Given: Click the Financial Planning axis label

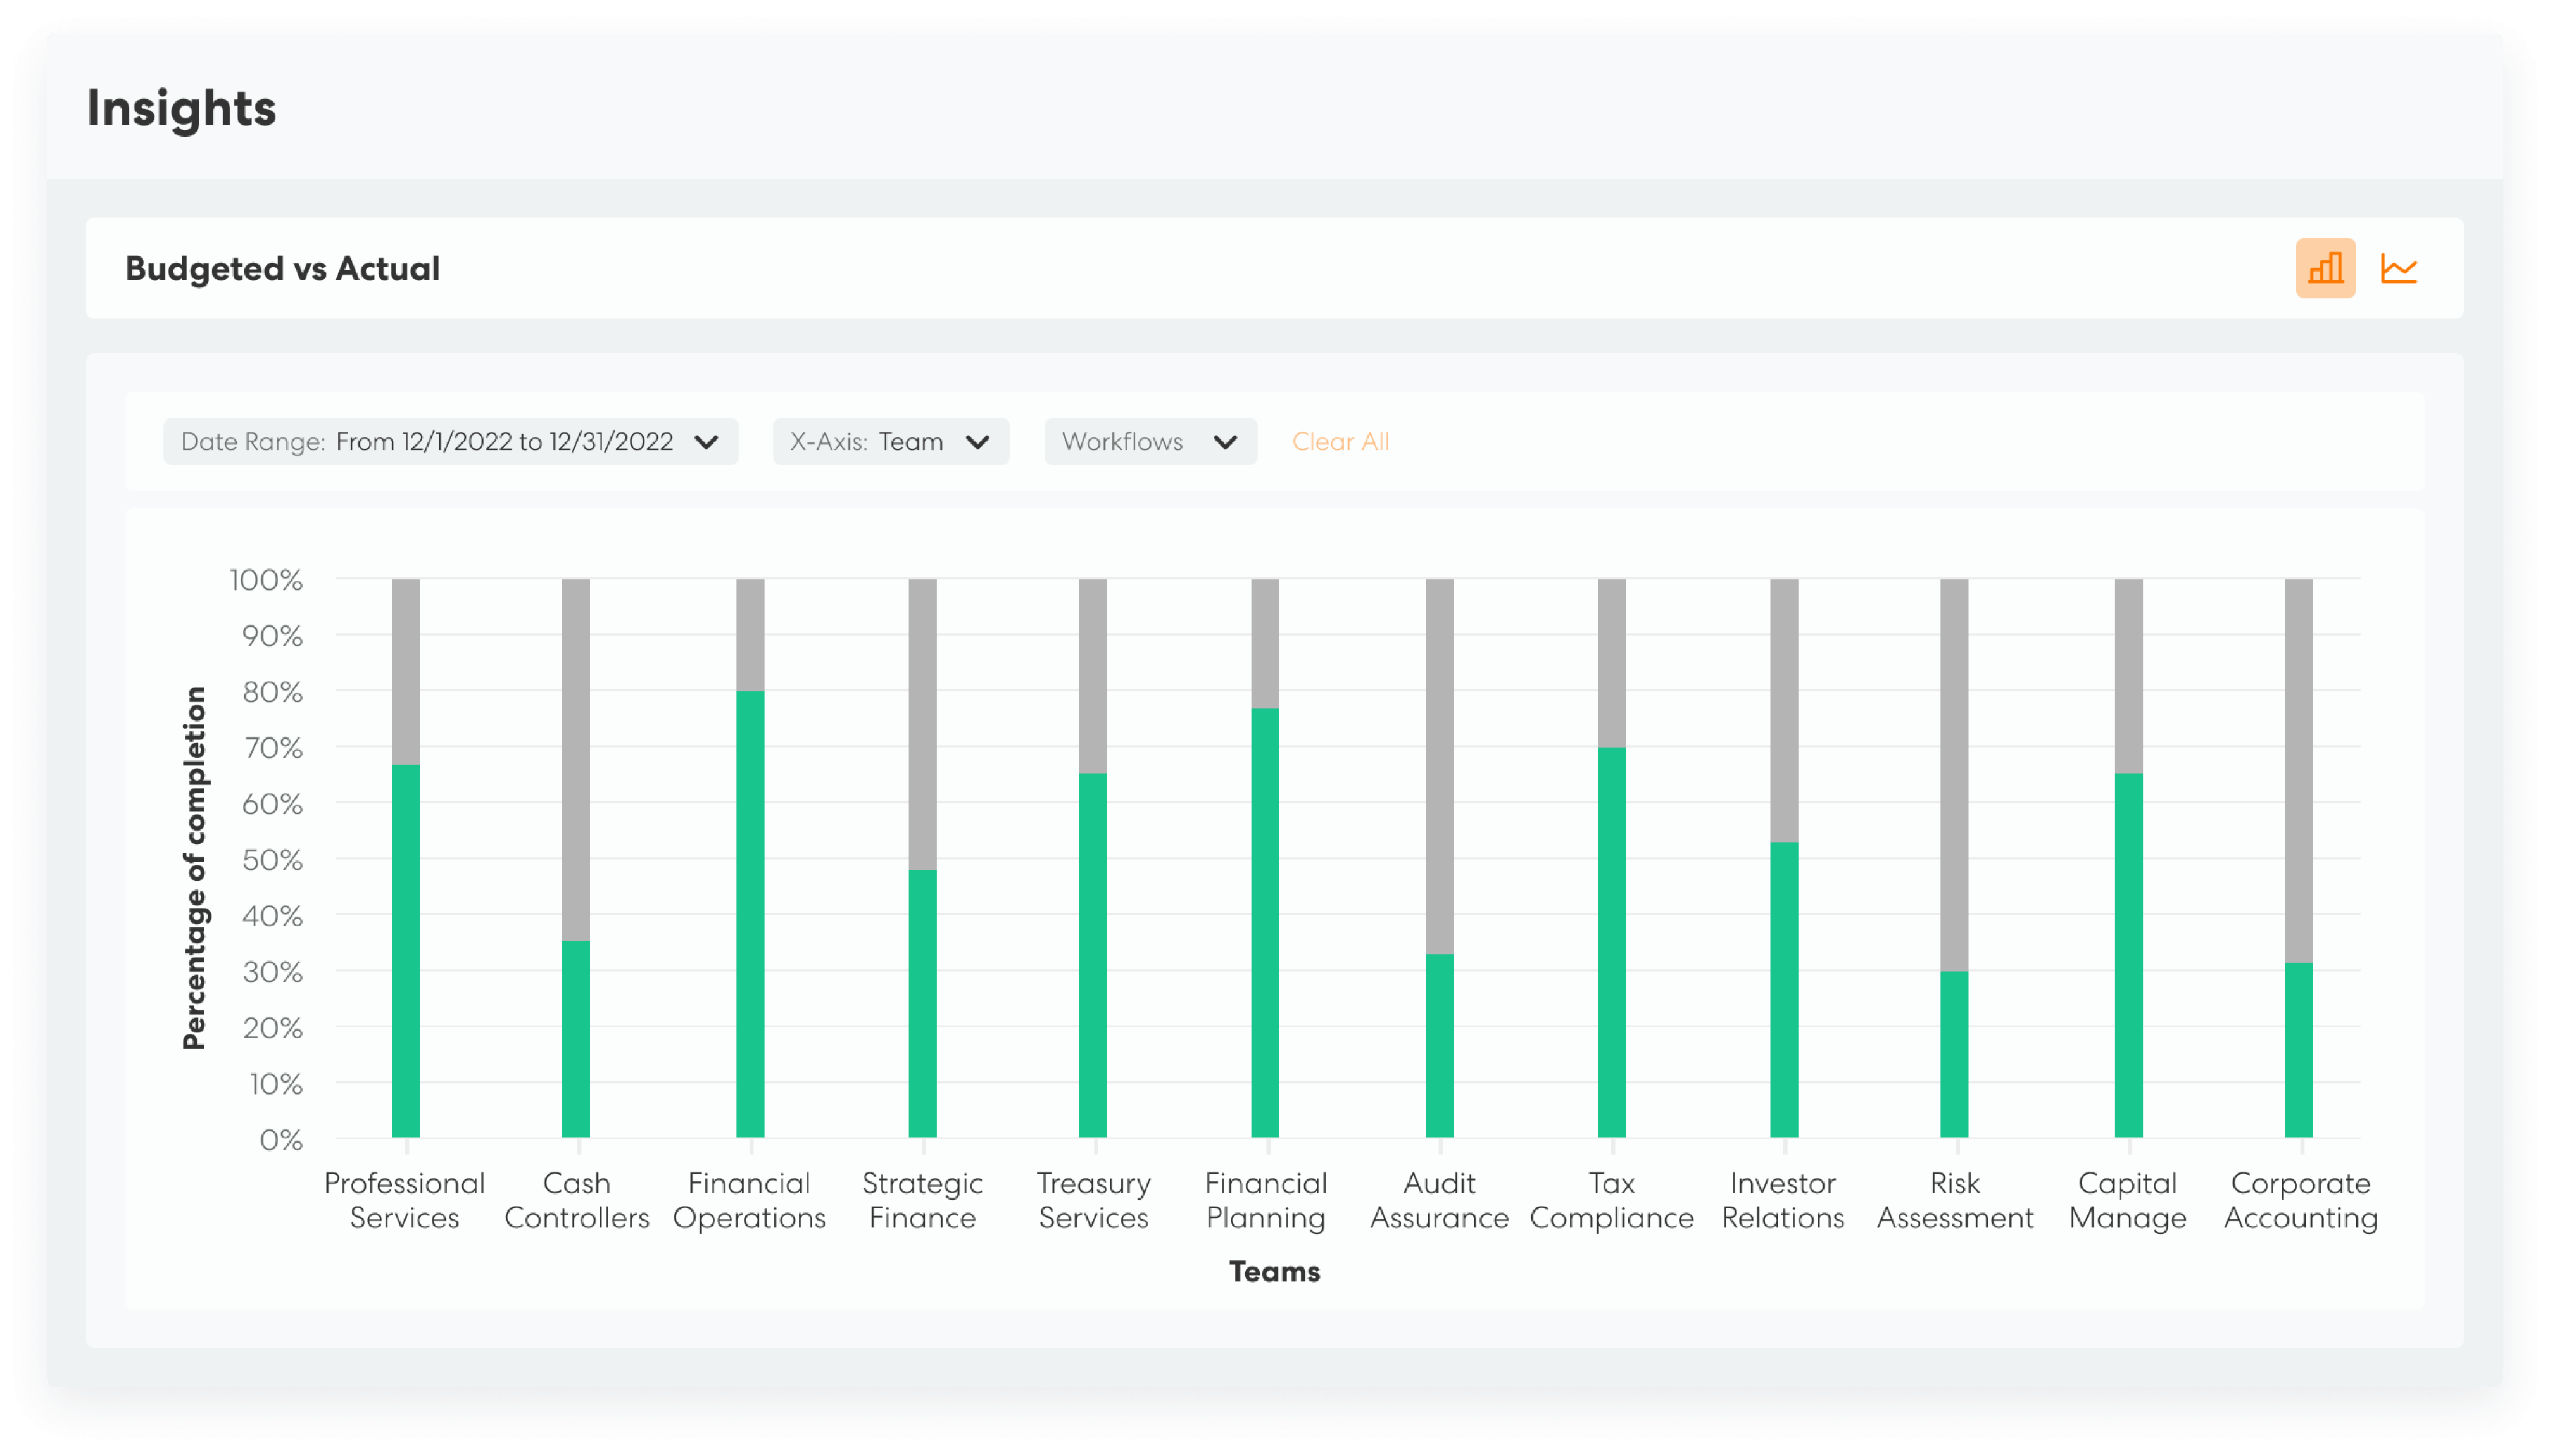Looking at the screenshot, I should (1266, 1200).
